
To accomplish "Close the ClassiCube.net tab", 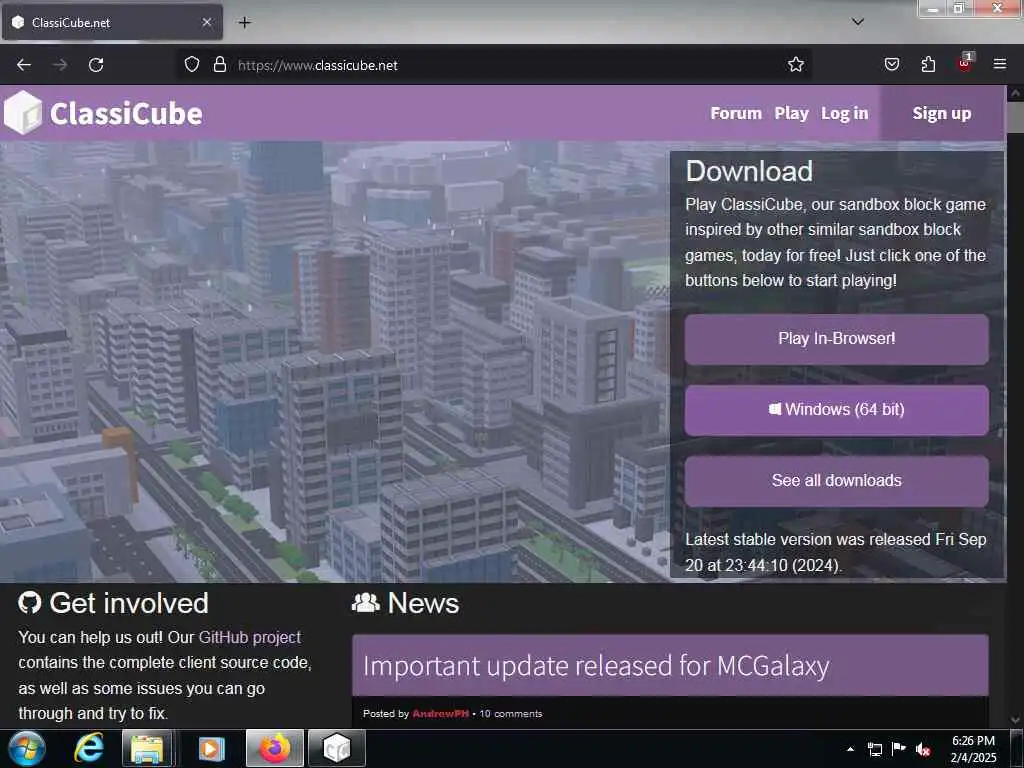I will click(x=207, y=22).
